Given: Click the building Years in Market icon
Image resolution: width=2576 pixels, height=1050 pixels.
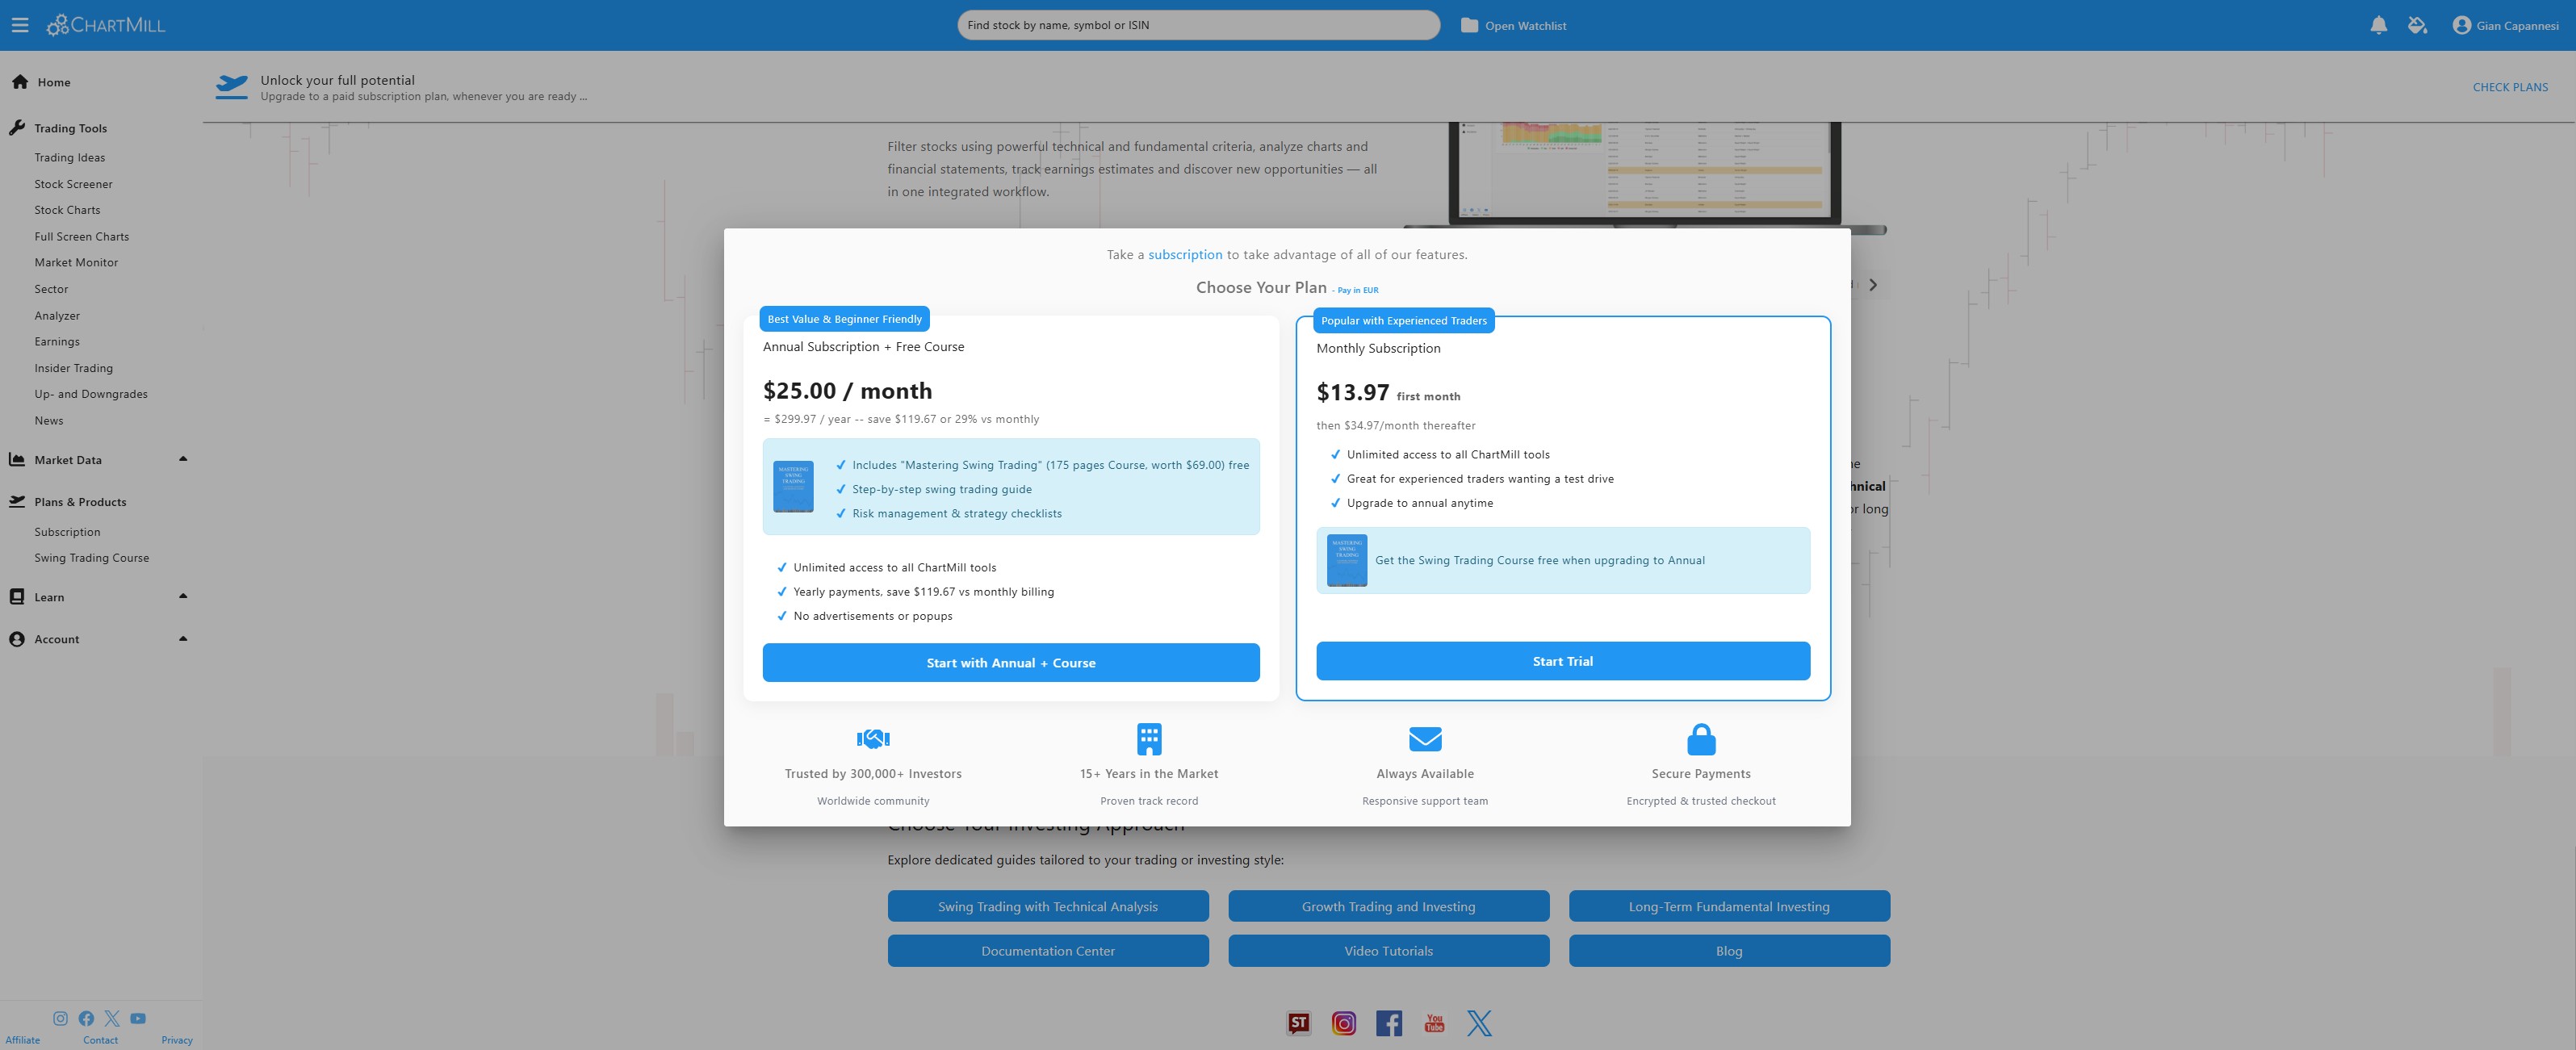Looking at the screenshot, I should 1149,738.
